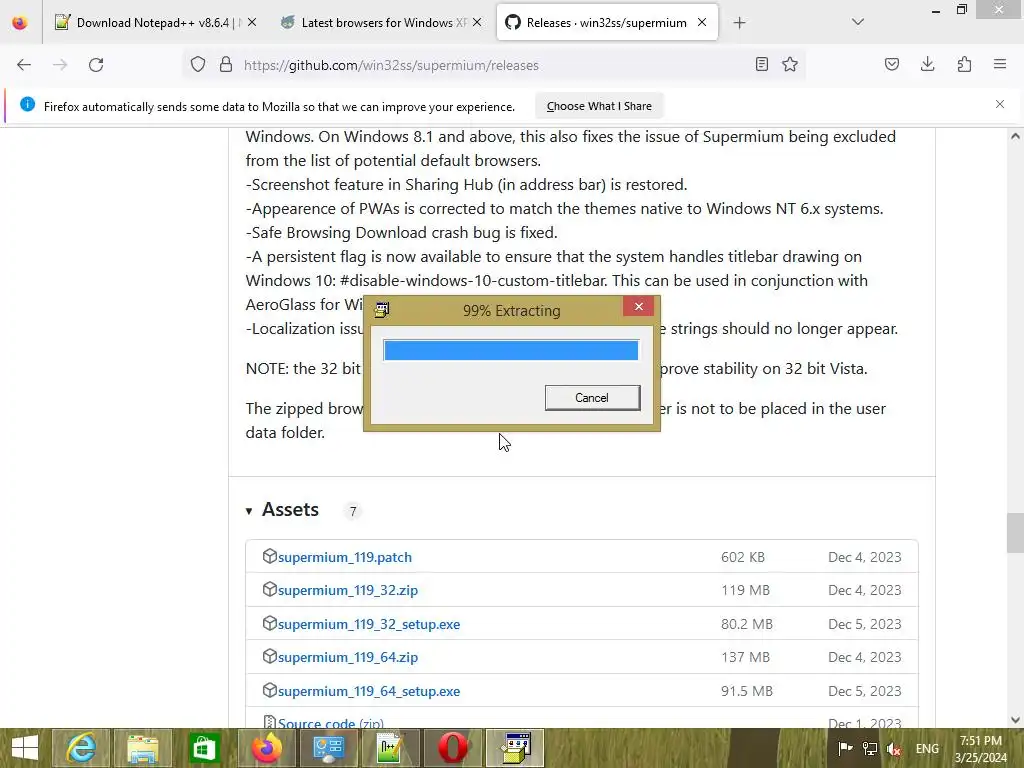
Task: Collapse the Assets section triangle
Action: [249, 511]
